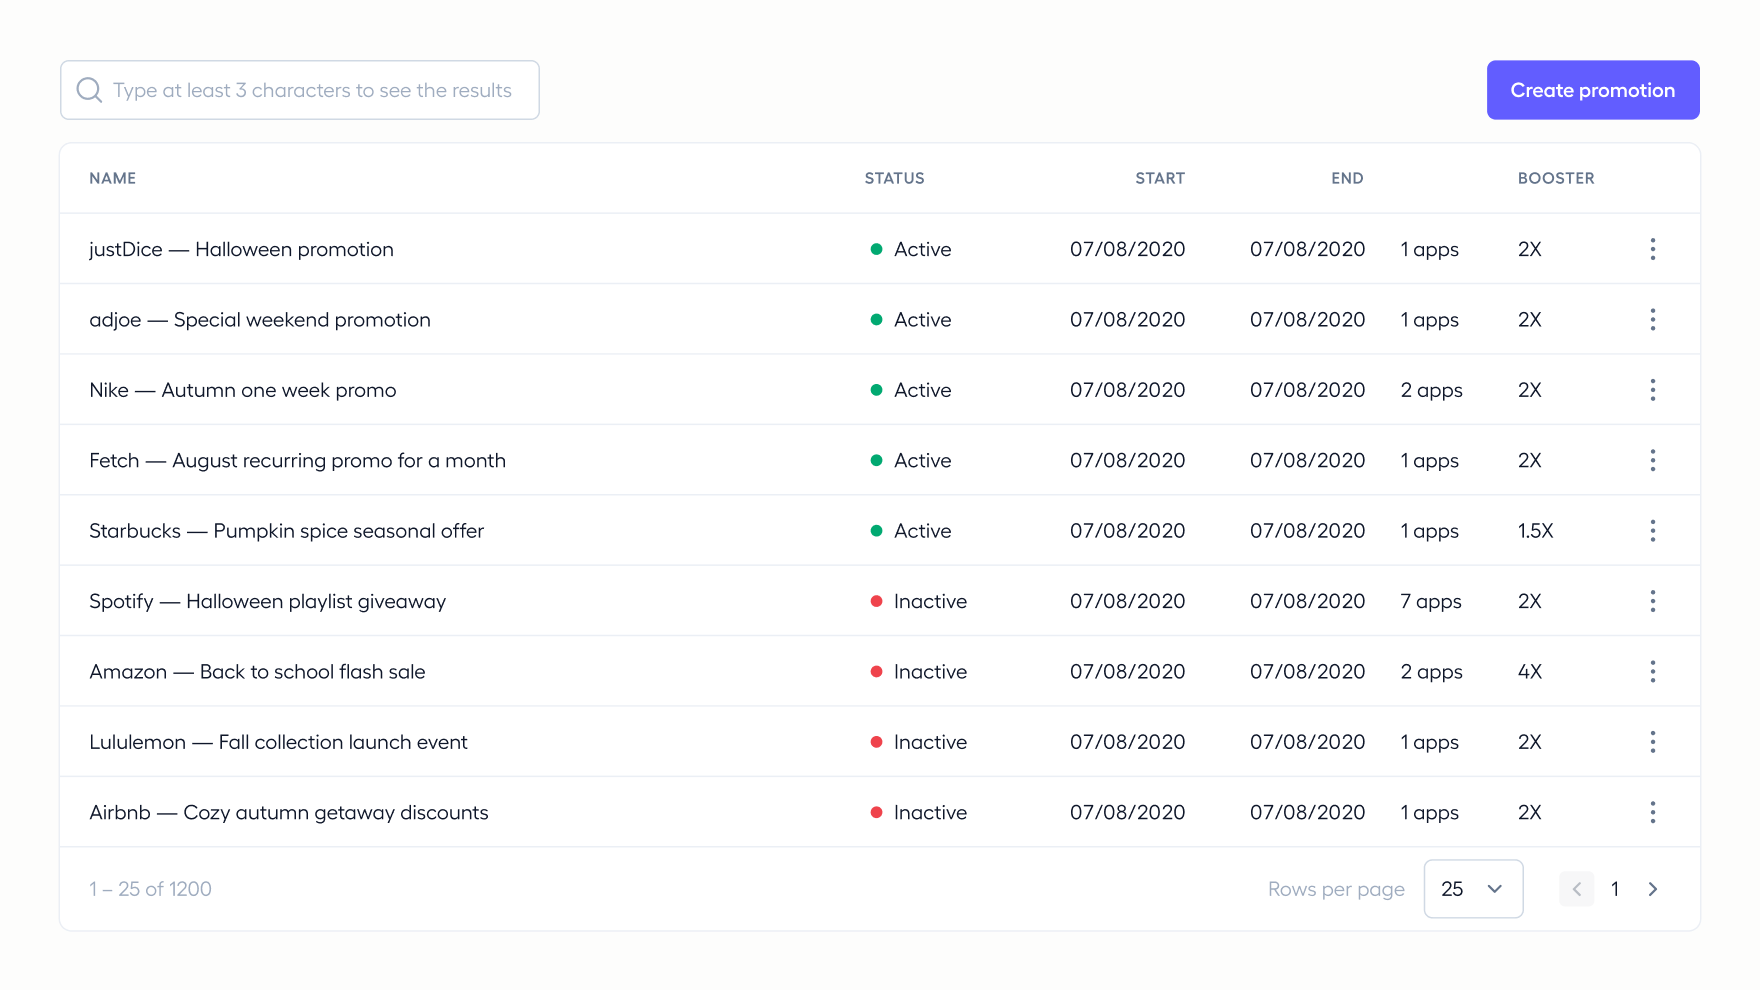Open the Airbnb Cozy autumn getaway menu
The width and height of the screenshot is (1760, 990).
tap(1652, 812)
